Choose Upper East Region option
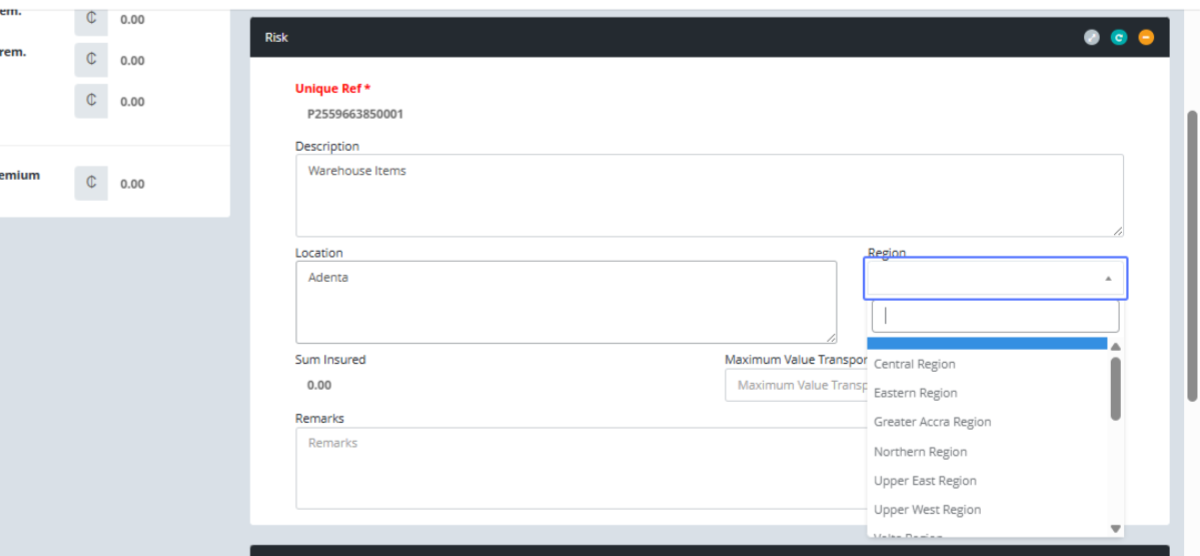Screen dimensions: 1200x556 tap(925, 481)
